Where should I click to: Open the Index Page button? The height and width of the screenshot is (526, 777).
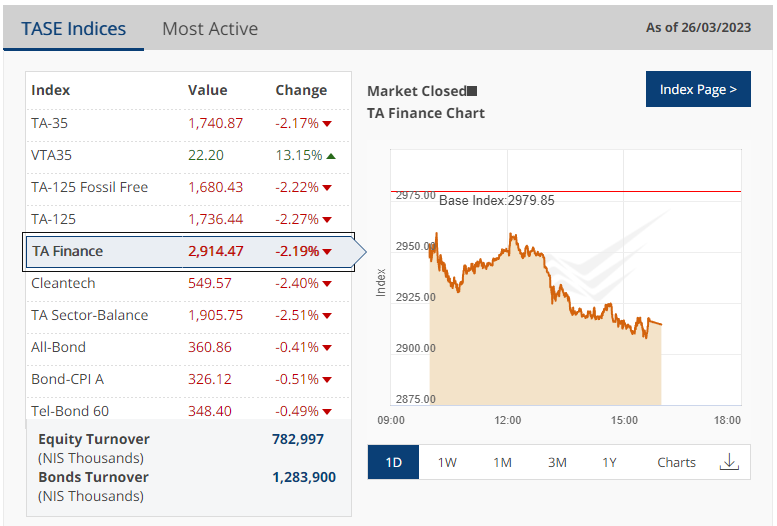pyautogui.click(x=698, y=90)
